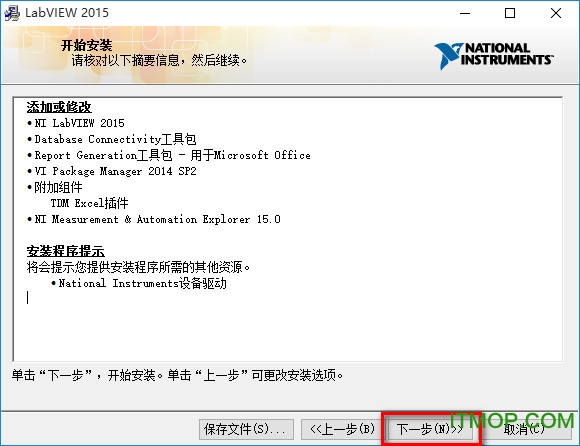Screen dimensions: 580x446
Task: Go back with <<上一步(B) button
Action: (342, 429)
